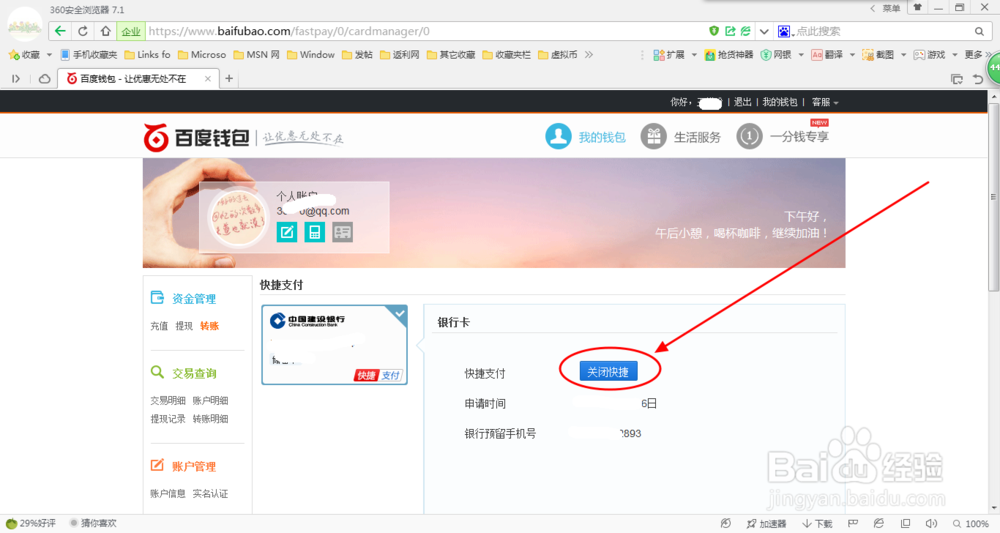Viewport: 1000px width, 533px height.
Task: Click the search magnifier in the search box
Action: pyautogui.click(x=979, y=31)
